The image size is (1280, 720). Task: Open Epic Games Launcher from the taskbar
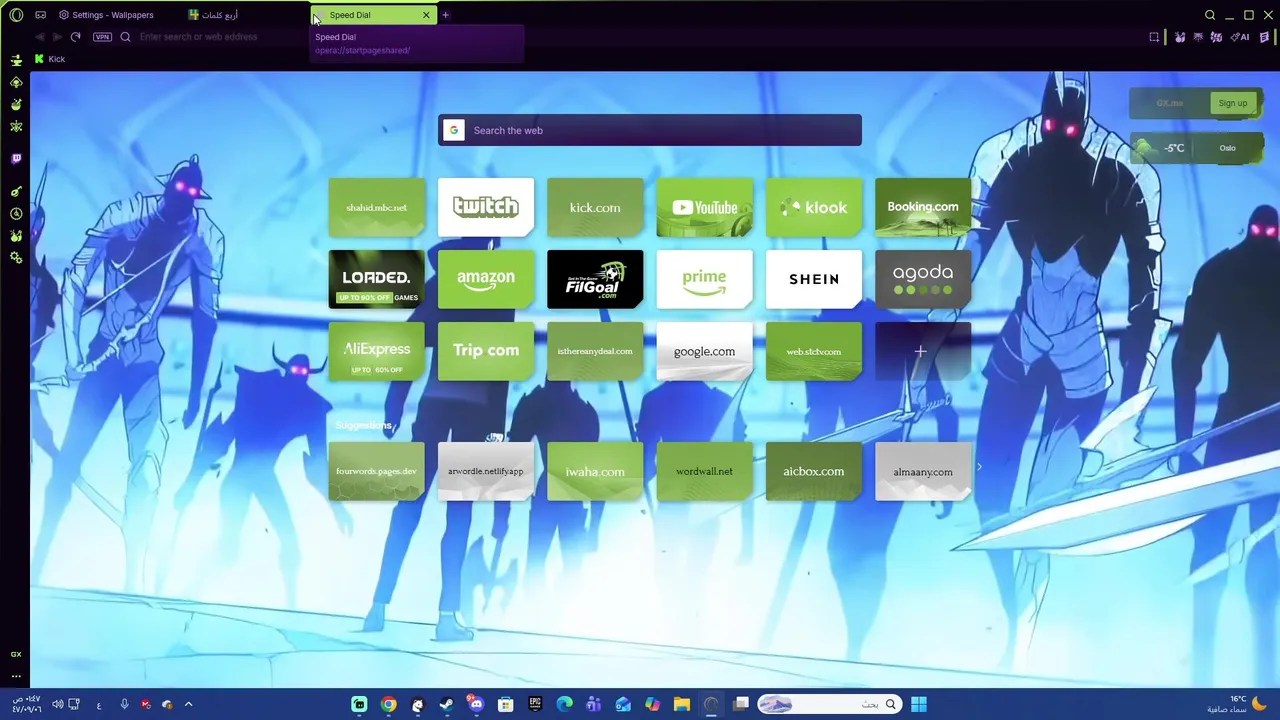(535, 705)
